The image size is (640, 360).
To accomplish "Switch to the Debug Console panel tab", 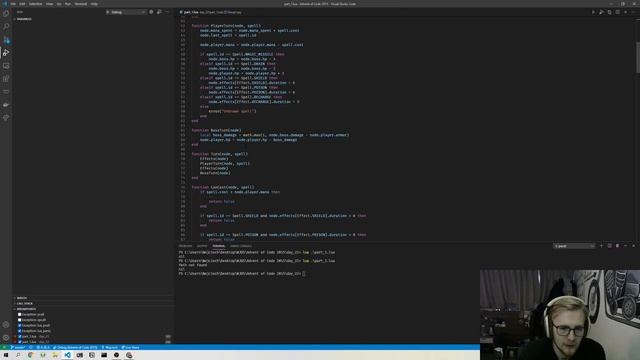I will pos(241,246).
